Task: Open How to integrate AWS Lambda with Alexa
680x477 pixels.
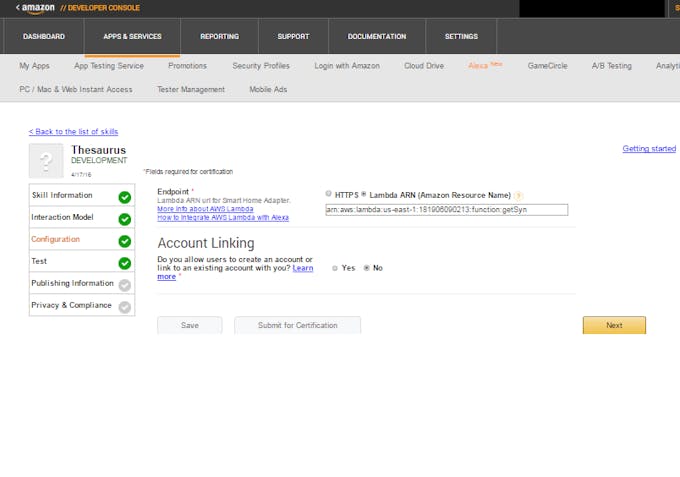Action: 223,217
